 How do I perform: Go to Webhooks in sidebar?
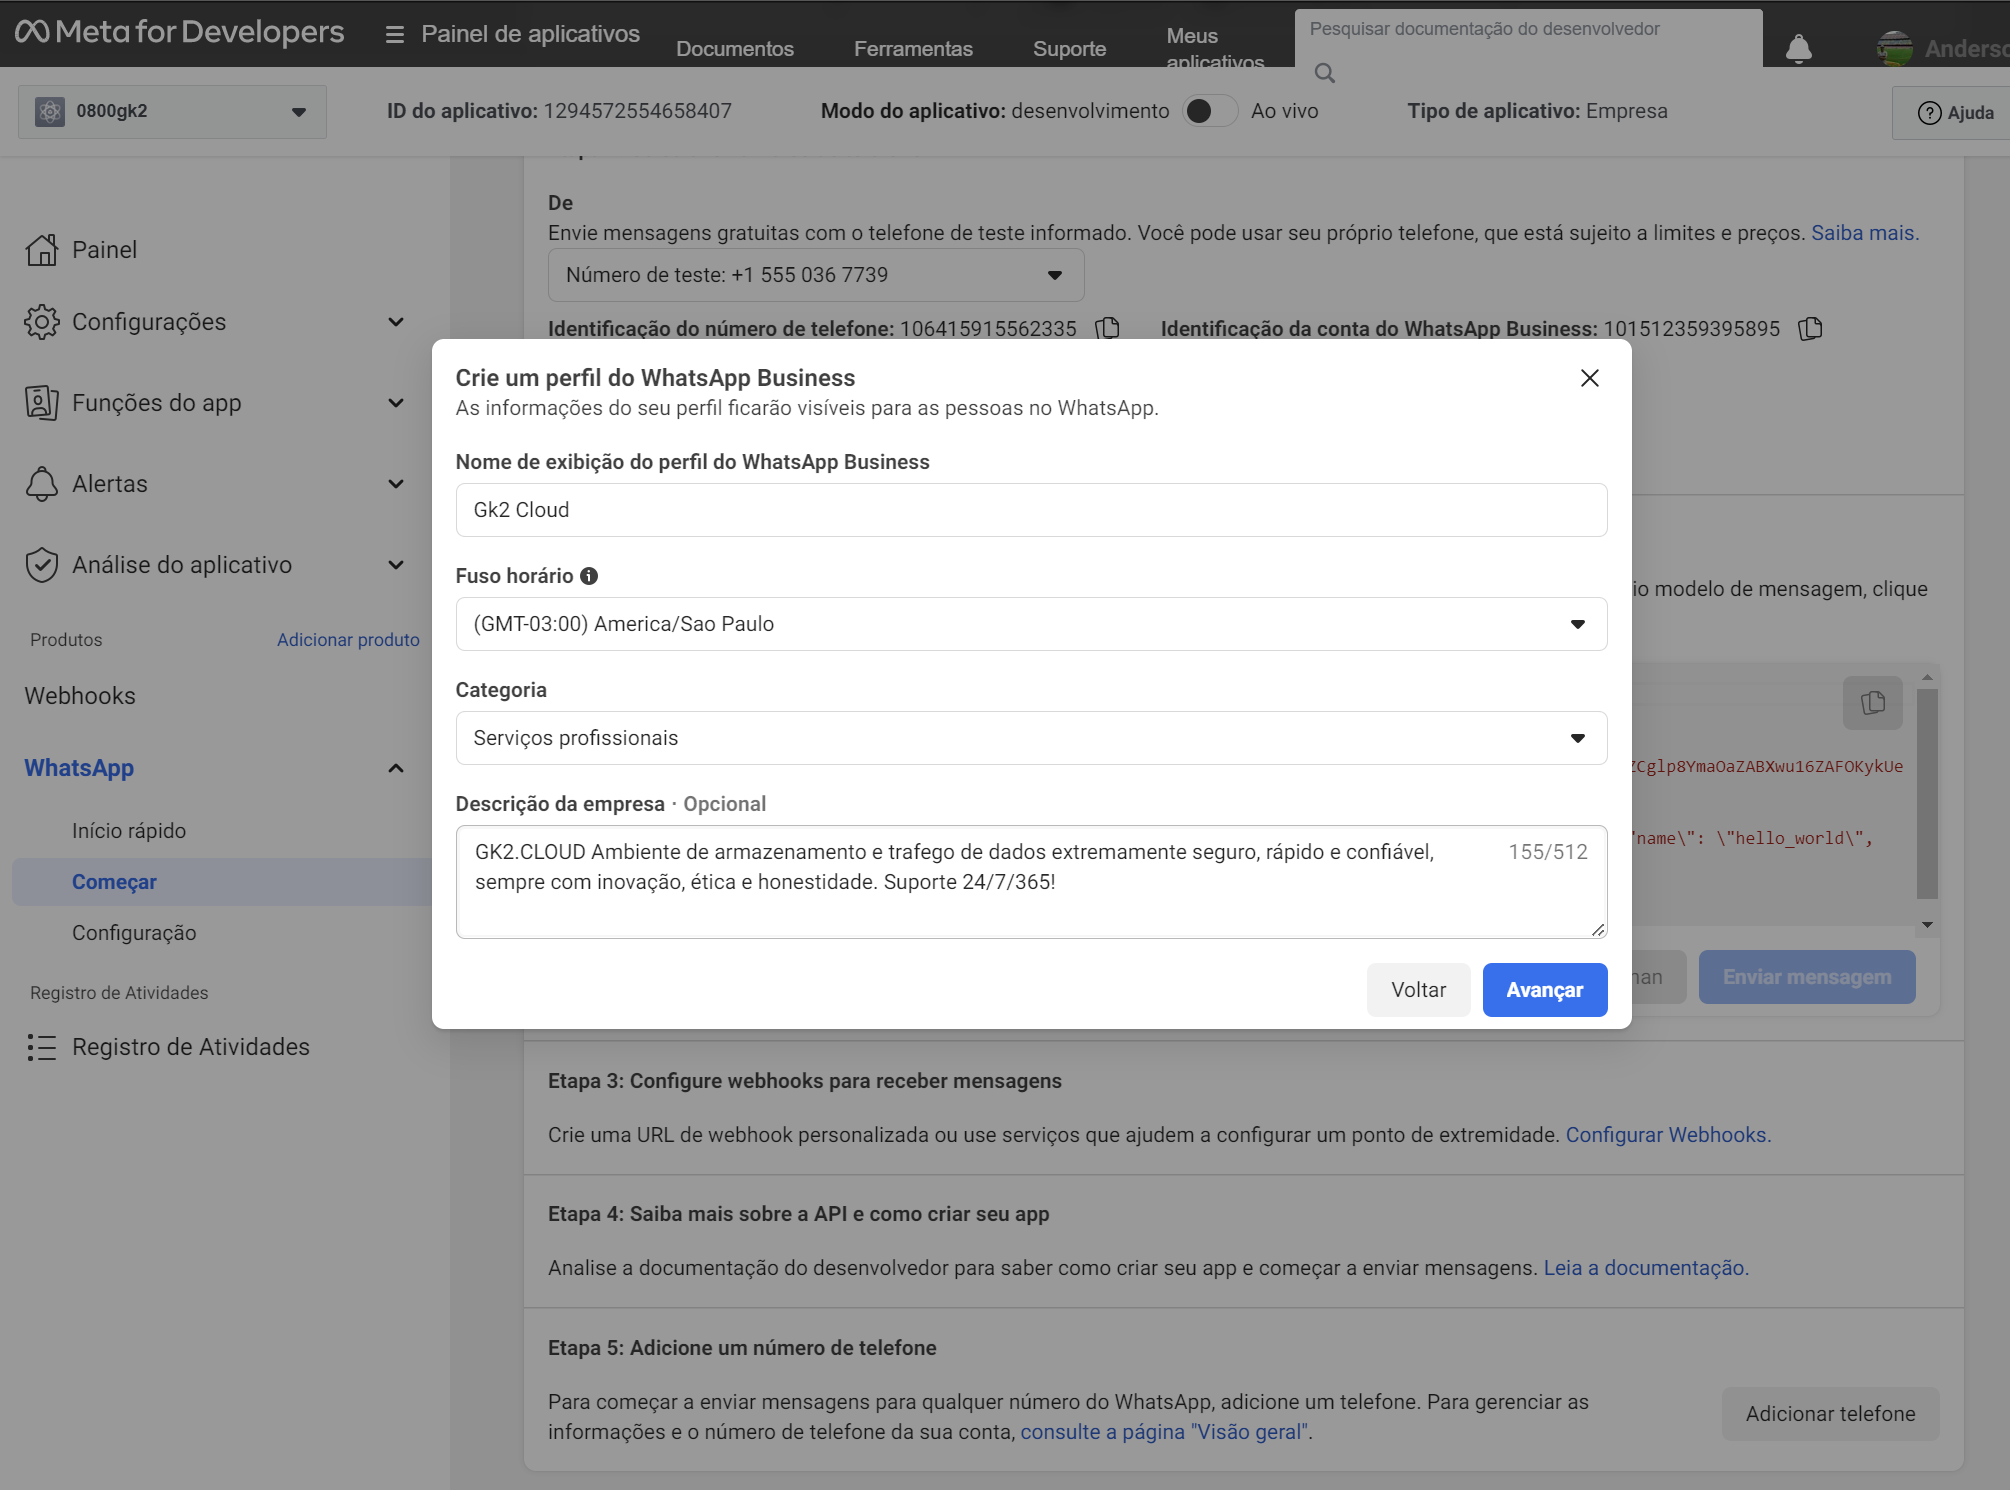click(80, 696)
